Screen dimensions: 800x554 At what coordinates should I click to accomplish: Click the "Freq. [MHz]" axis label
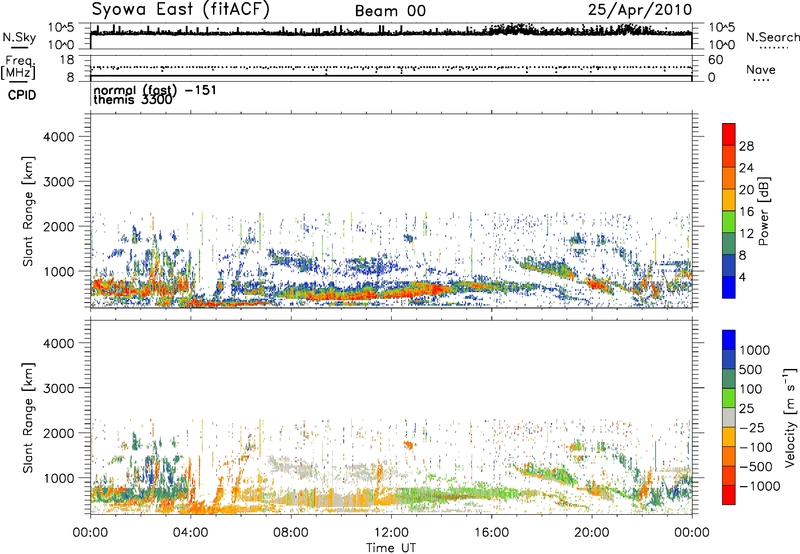click(x=18, y=67)
